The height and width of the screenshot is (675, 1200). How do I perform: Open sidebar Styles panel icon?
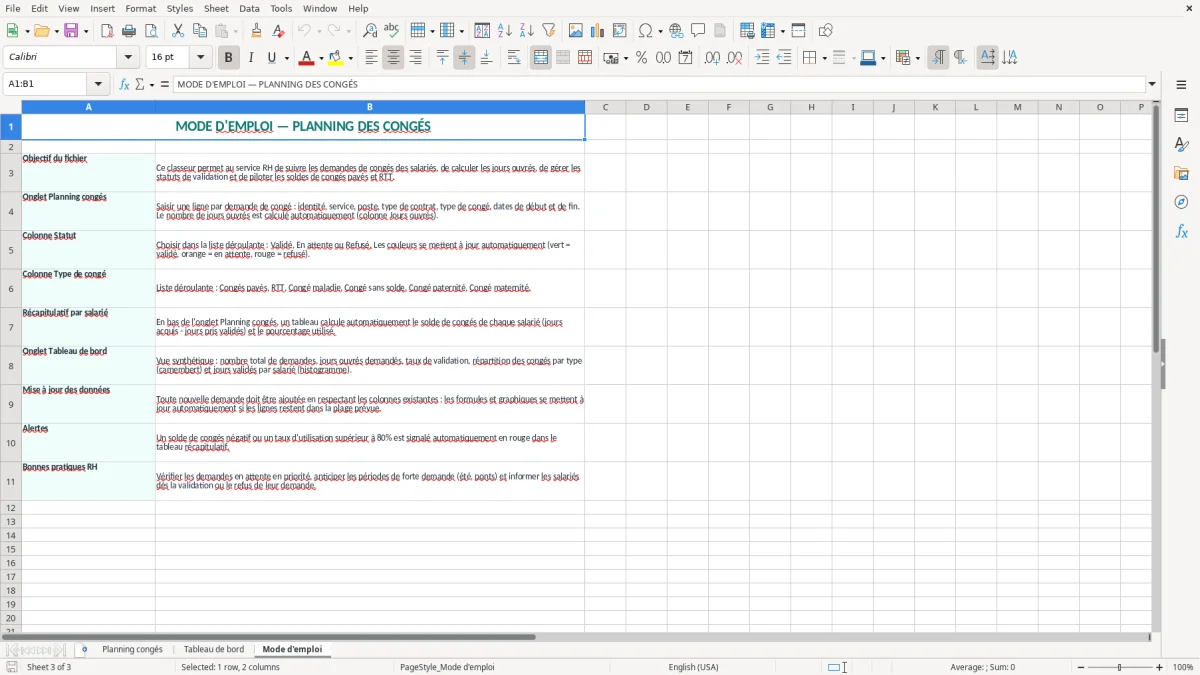point(1181,144)
